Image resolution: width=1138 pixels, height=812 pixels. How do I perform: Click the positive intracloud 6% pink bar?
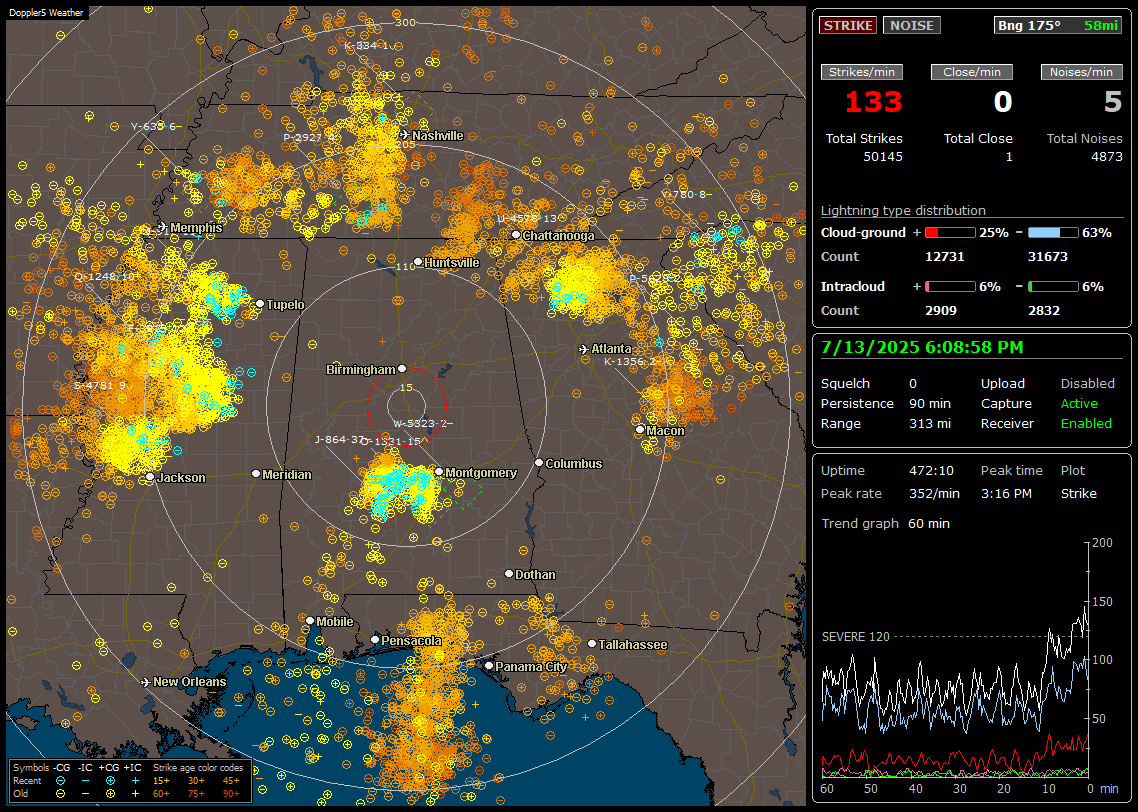point(949,287)
